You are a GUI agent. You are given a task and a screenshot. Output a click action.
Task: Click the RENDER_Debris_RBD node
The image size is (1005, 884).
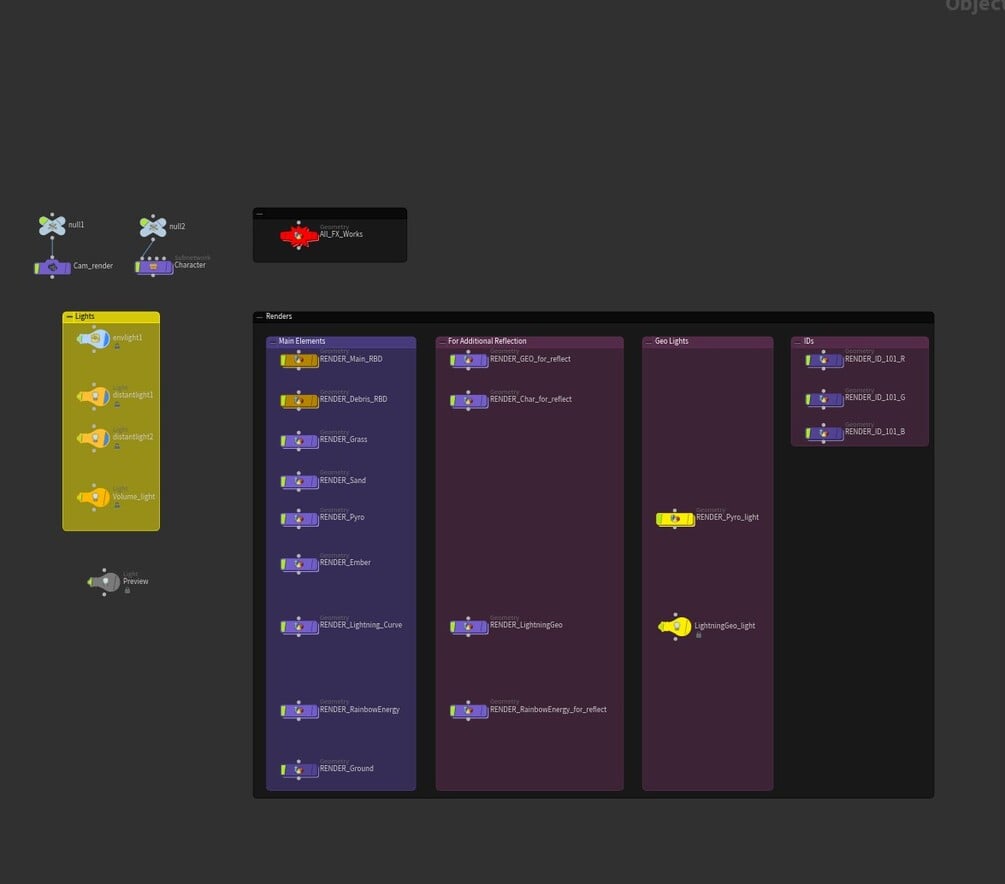click(x=299, y=401)
